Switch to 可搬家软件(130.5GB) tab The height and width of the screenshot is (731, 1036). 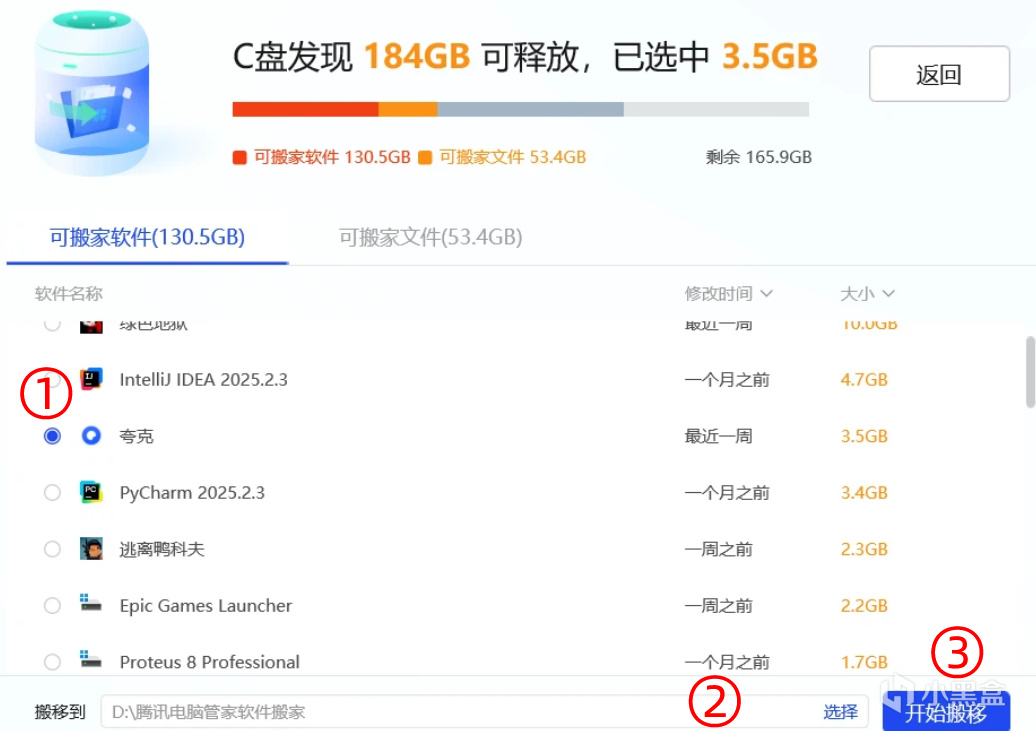[x=147, y=237]
